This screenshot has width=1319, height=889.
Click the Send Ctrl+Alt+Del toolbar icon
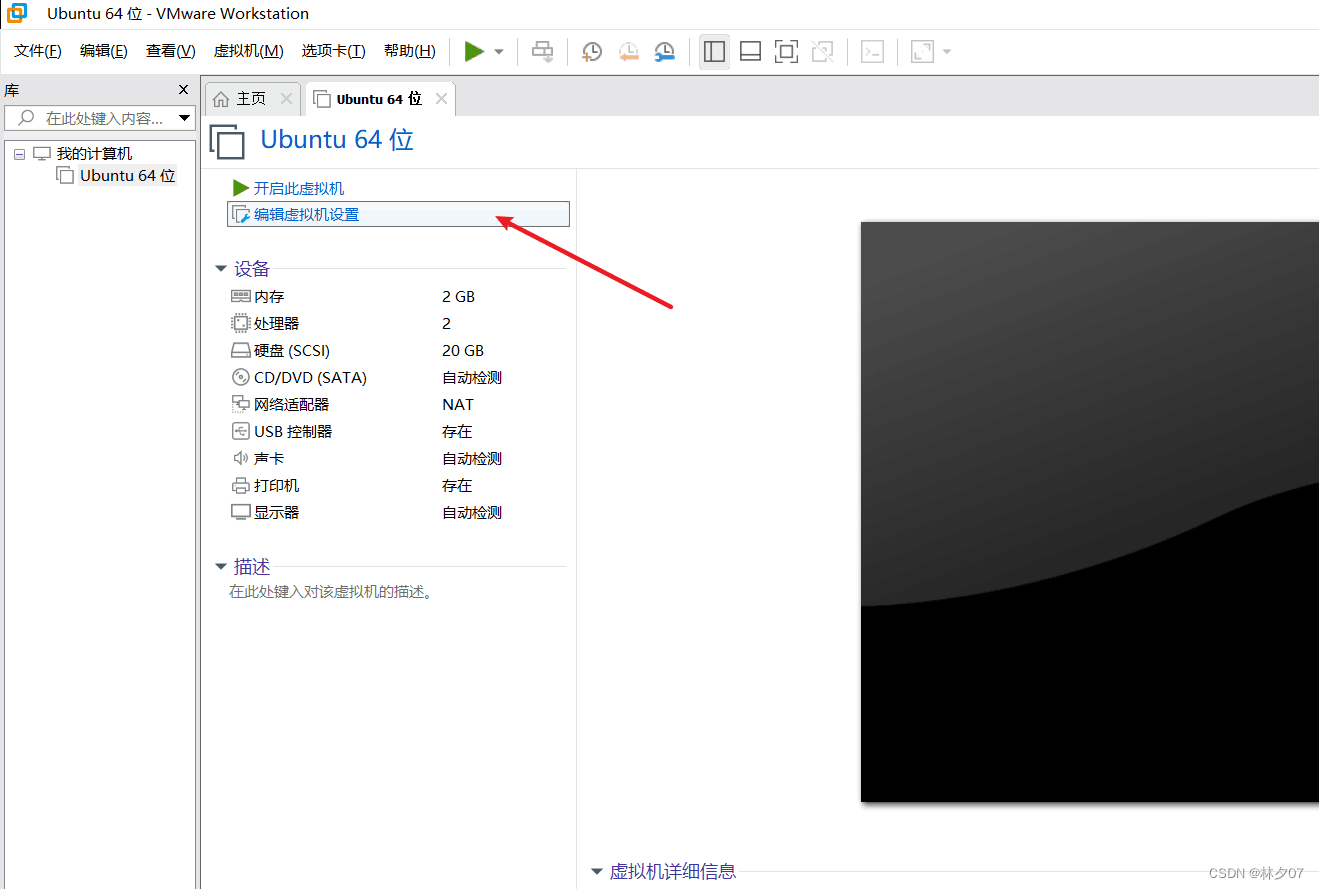pyautogui.click(x=542, y=51)
